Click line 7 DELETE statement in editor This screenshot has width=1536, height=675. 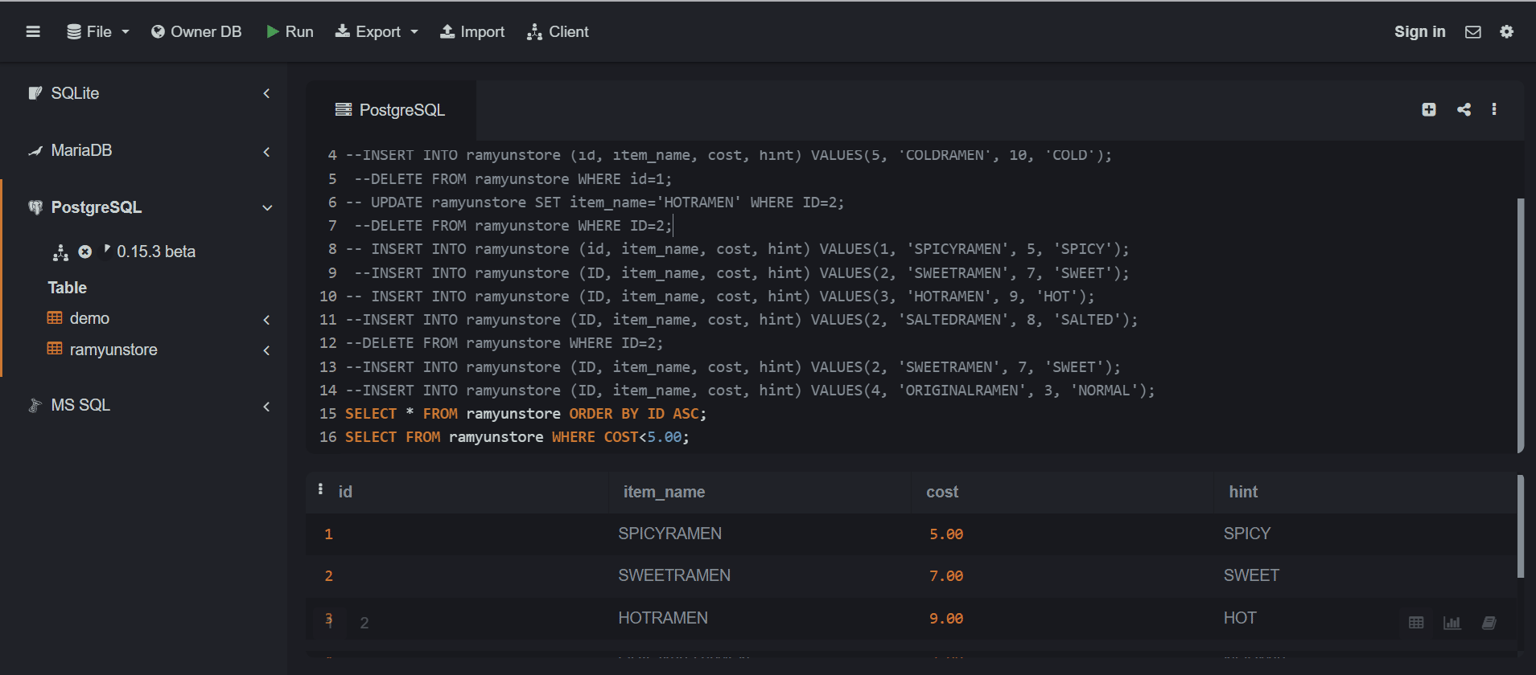click(x=513, y=226)
